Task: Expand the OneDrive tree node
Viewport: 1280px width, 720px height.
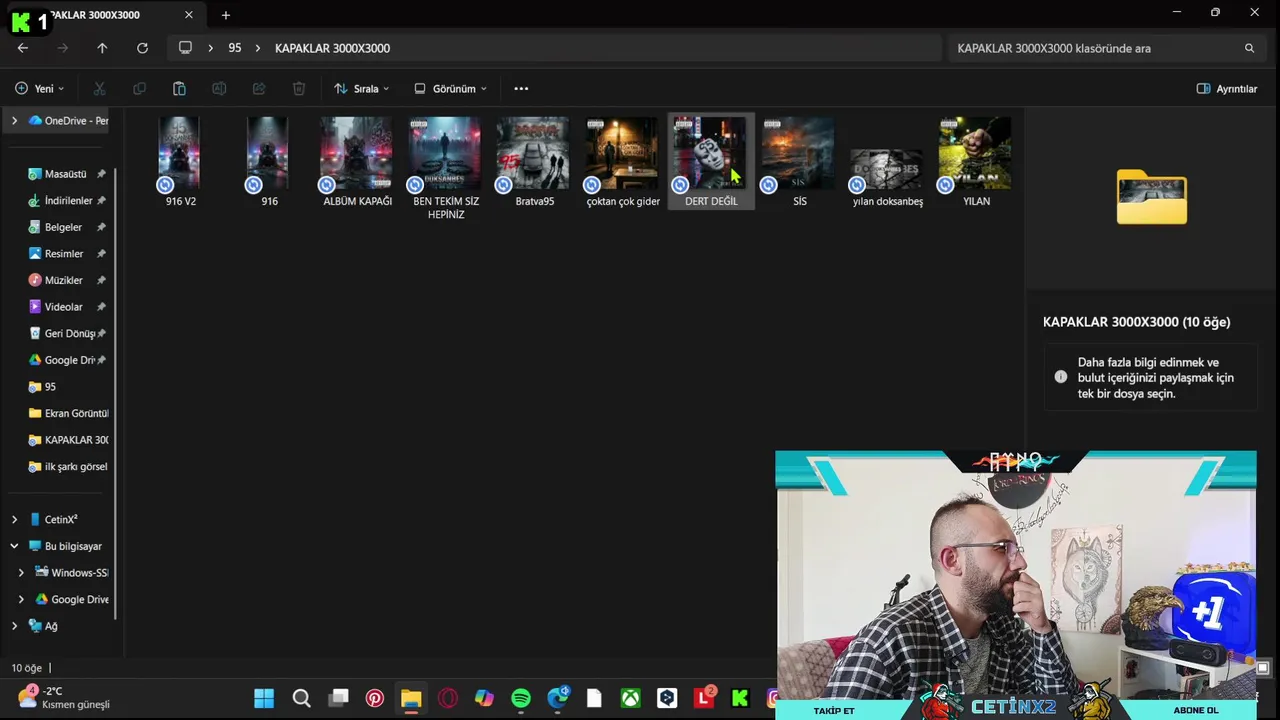Action: 14,121
